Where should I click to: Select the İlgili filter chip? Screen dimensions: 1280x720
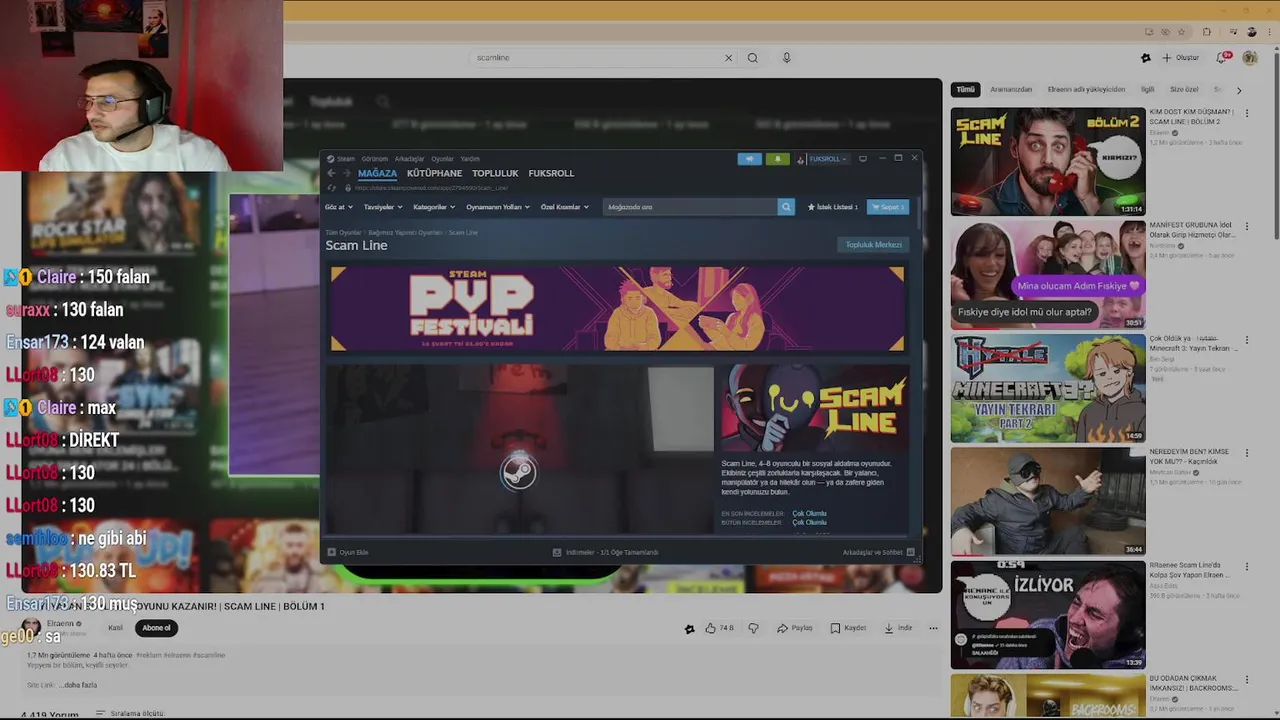click(1148, 89)
